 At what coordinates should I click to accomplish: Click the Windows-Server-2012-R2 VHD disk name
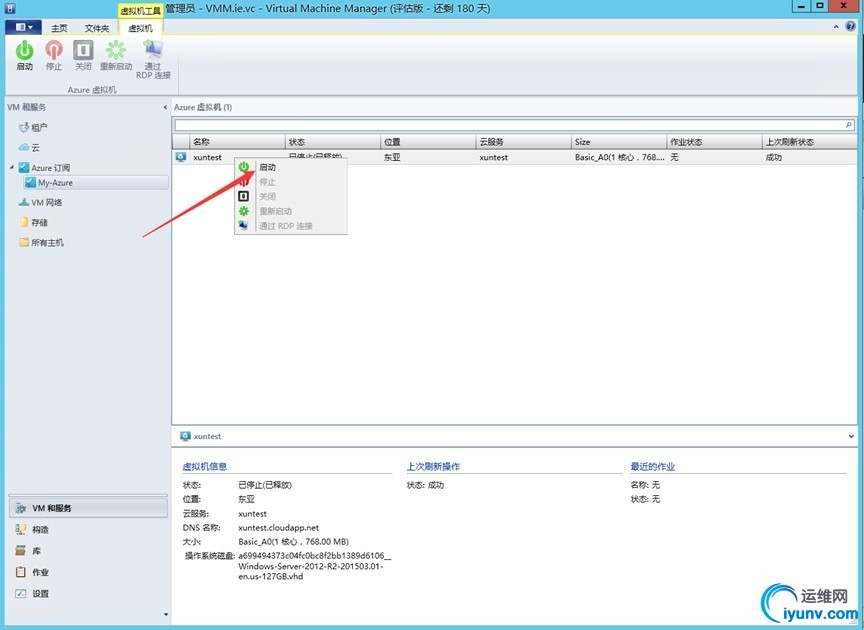[315, 566]
